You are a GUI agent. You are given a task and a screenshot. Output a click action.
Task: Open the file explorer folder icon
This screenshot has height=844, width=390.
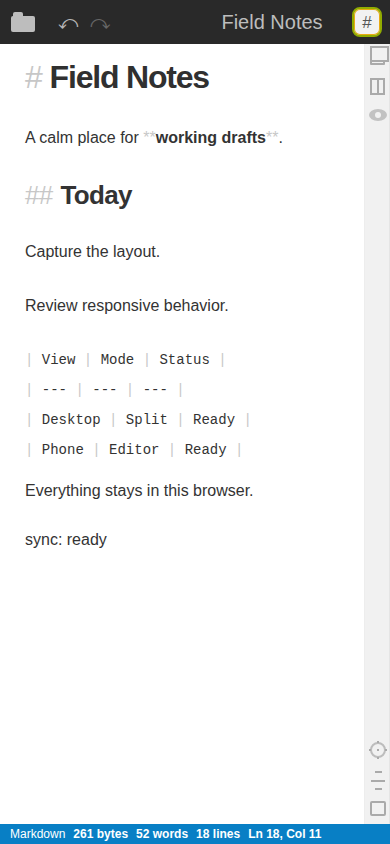(x=23, y=23)
